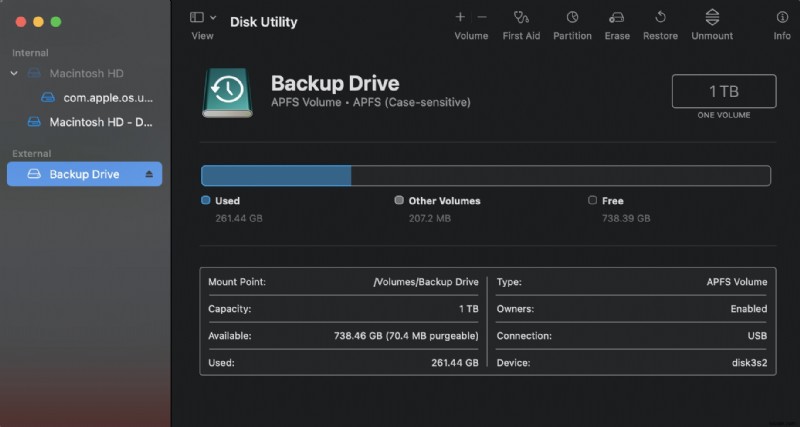Click the First Aid stethoscope icon
800x427 pixels.
pos(521,17)
